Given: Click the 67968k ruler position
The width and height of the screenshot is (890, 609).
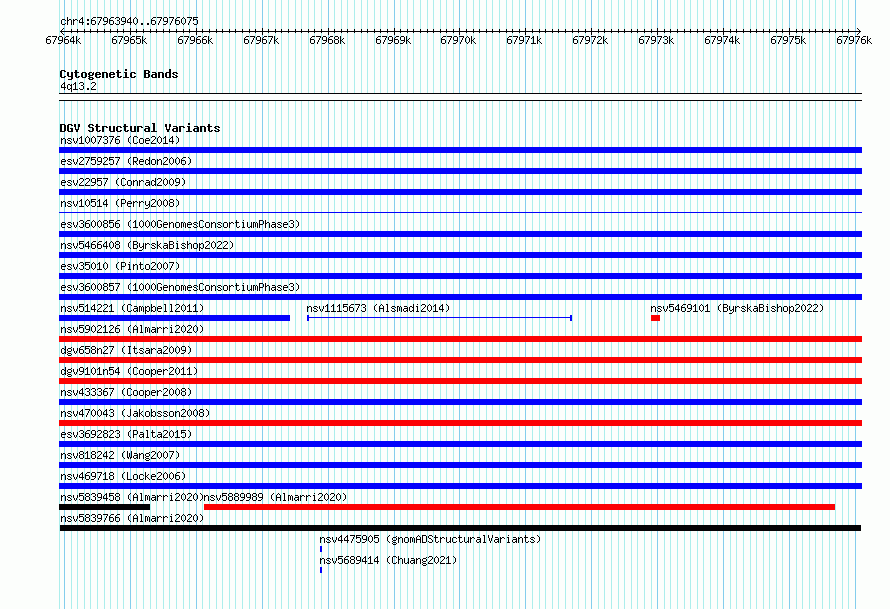Looking at the screenshot, I should pos(327,40).
